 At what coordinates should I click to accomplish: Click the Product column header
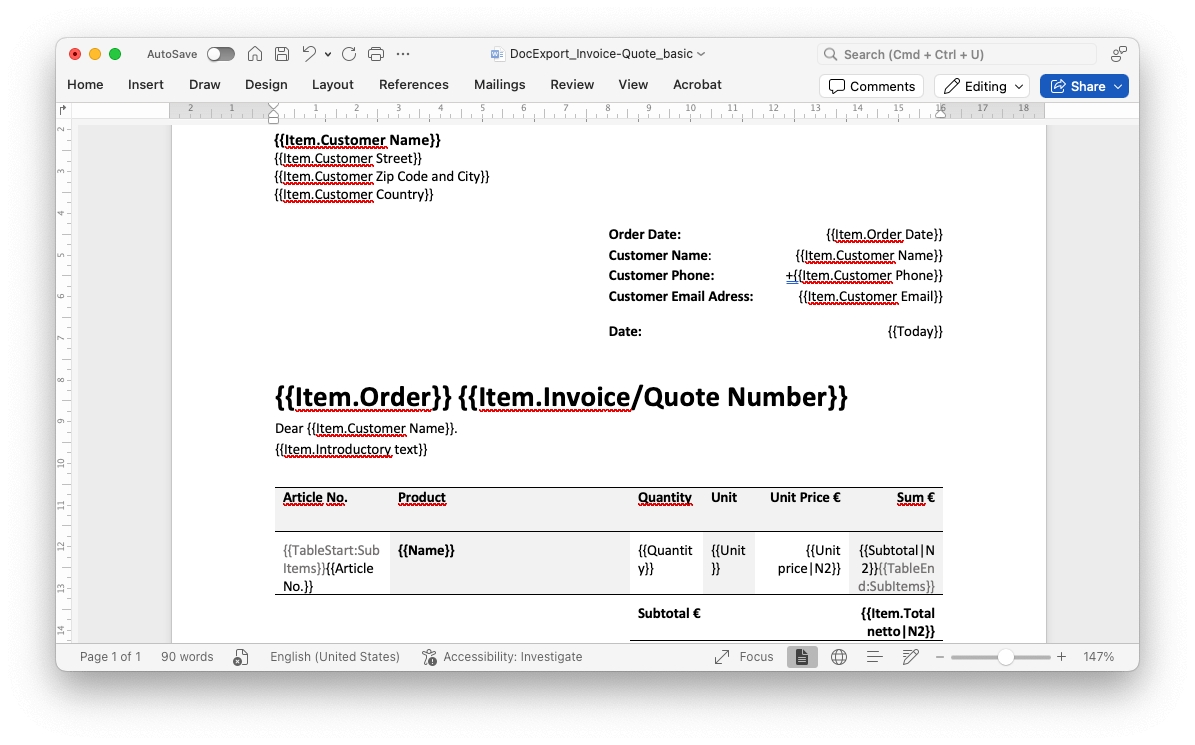(x=421, y=497)
